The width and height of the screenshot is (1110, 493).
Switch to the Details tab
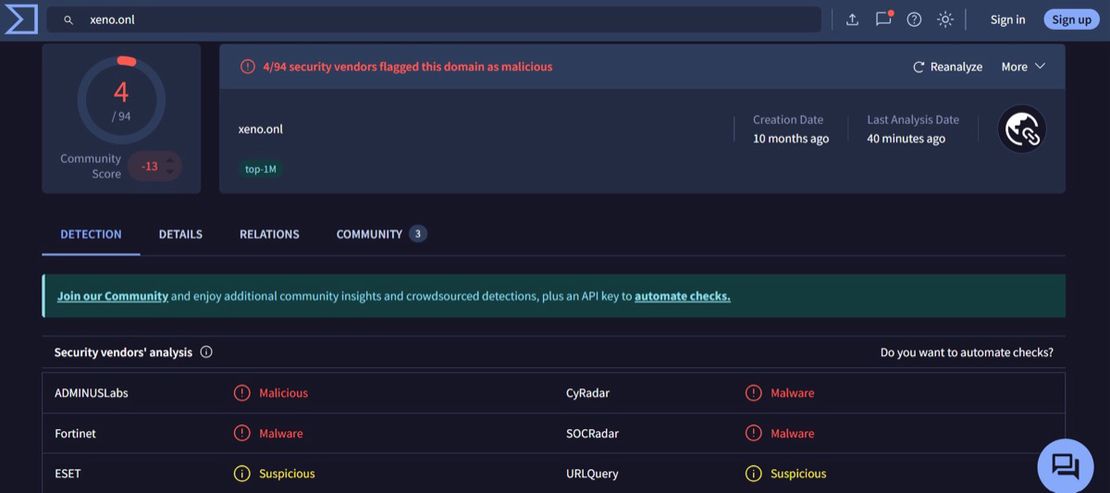(180, 234)
